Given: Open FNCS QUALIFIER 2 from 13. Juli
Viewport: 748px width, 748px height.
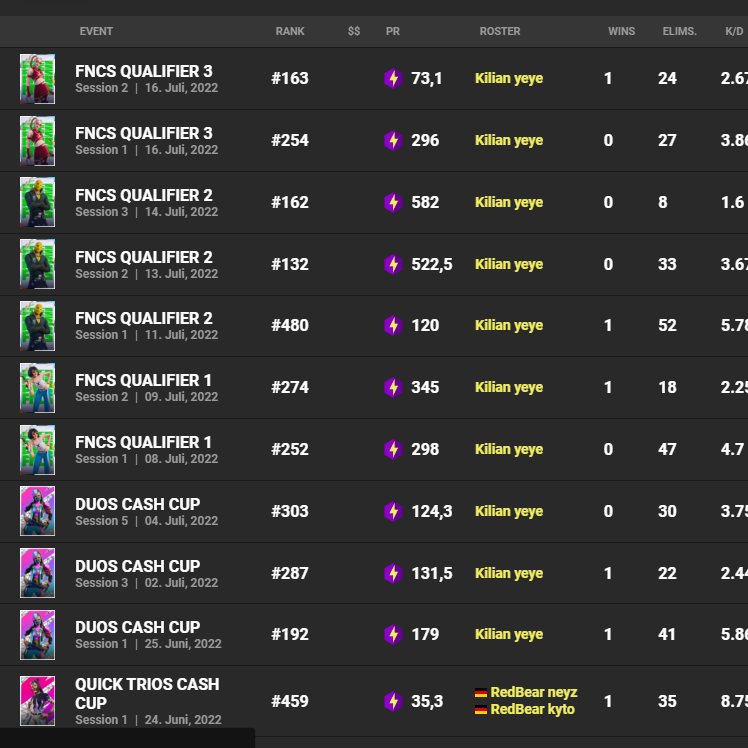Looking at the screenshot, I should tap(144, 258).
